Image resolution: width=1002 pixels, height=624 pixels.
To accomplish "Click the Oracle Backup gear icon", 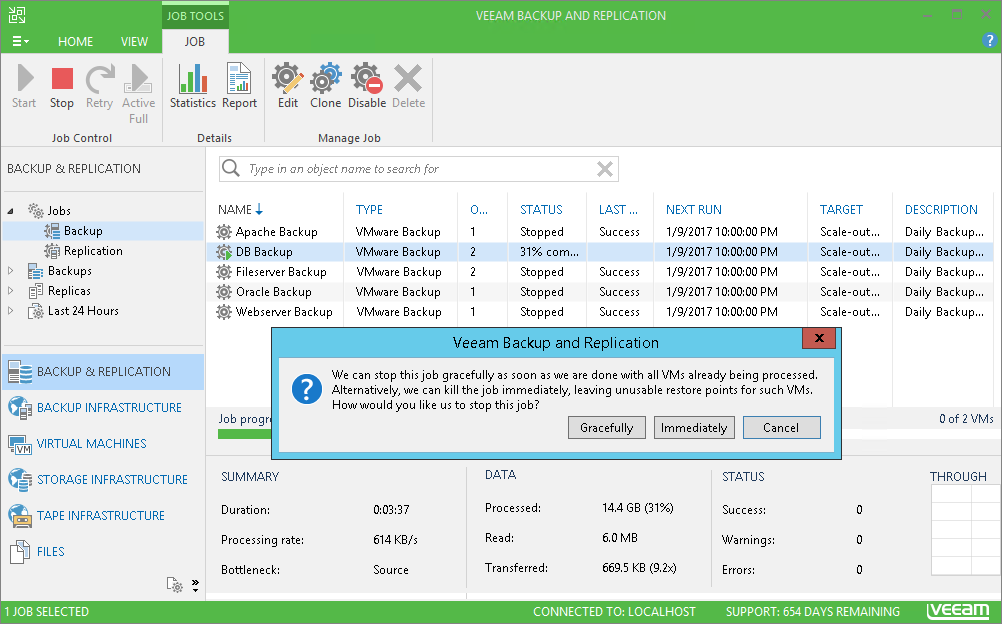I will (x=224, y=292).
